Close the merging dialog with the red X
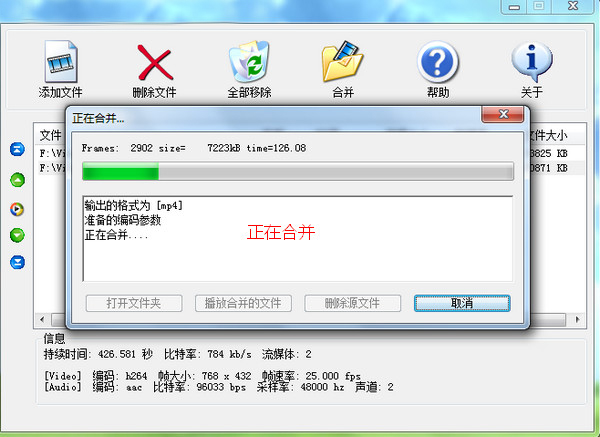The height and width of the screenshot is (437, 600). [503, 114]
